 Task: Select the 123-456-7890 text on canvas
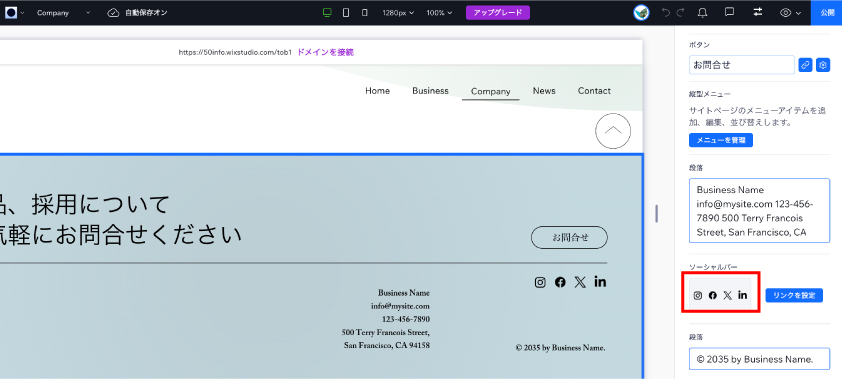tap(406, 319)
